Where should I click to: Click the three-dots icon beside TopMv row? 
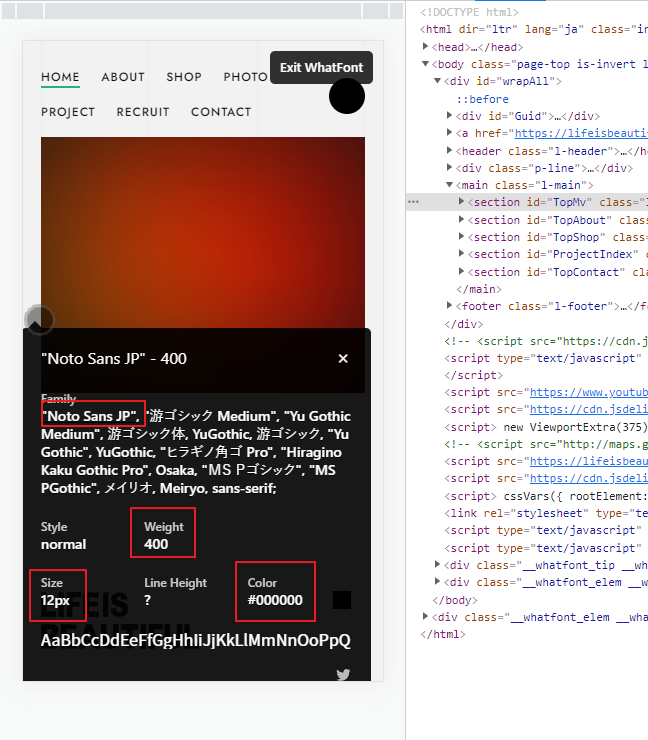pyautogui.click(x=413, y=202)
